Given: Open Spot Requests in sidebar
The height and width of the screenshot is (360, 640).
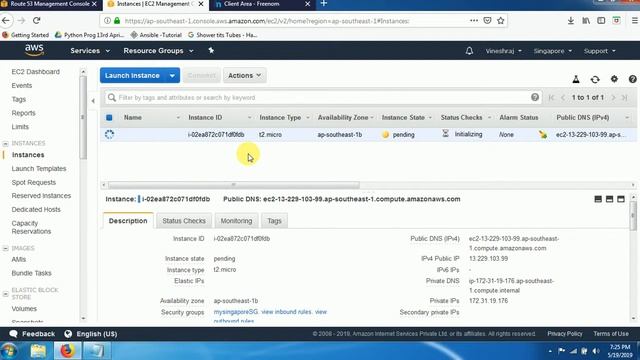Looking at the screenshot, I should click(33, 182).
